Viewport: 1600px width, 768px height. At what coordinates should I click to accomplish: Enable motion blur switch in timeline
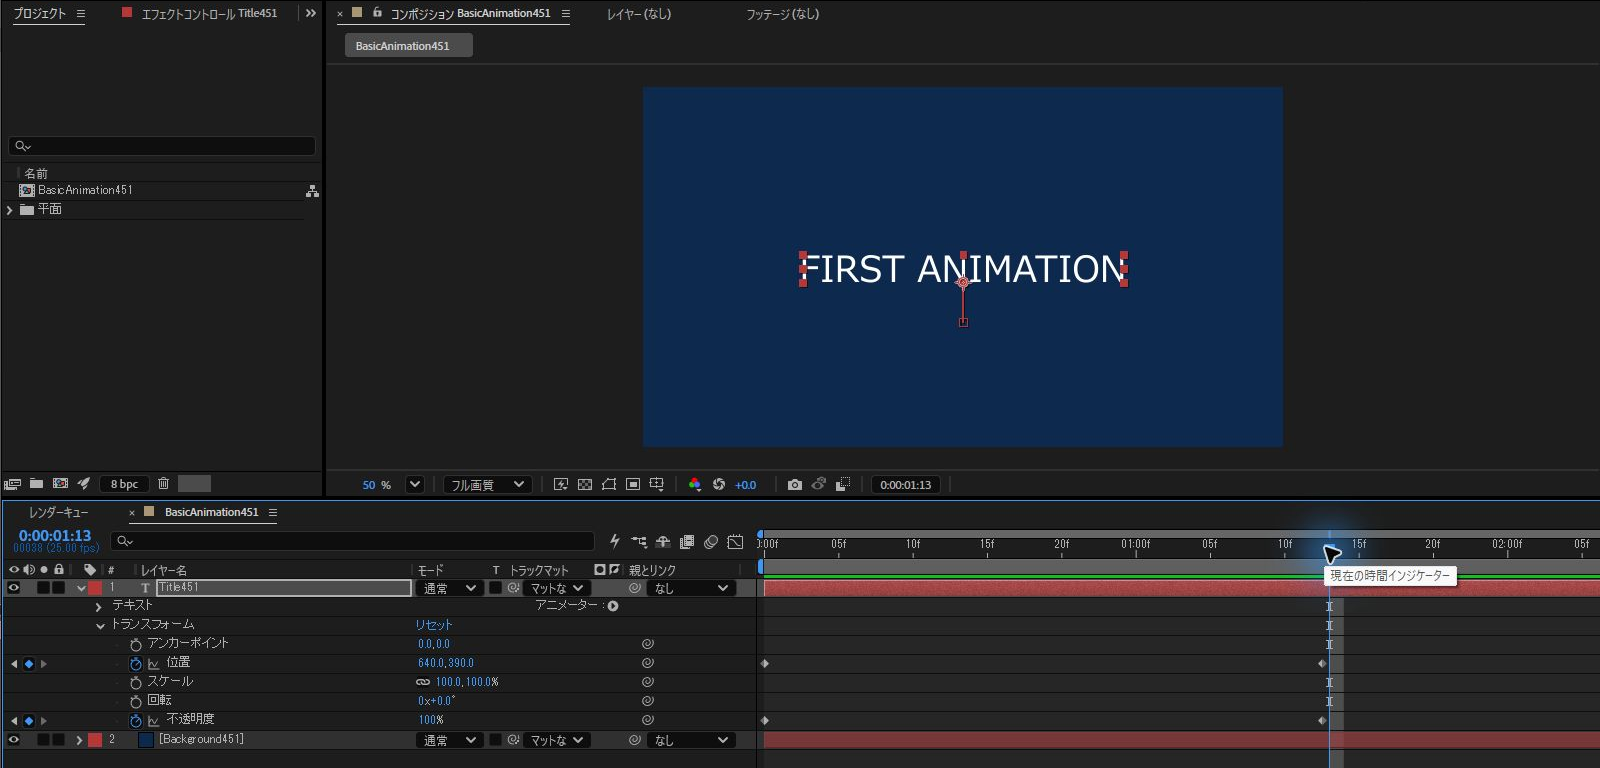711,542
